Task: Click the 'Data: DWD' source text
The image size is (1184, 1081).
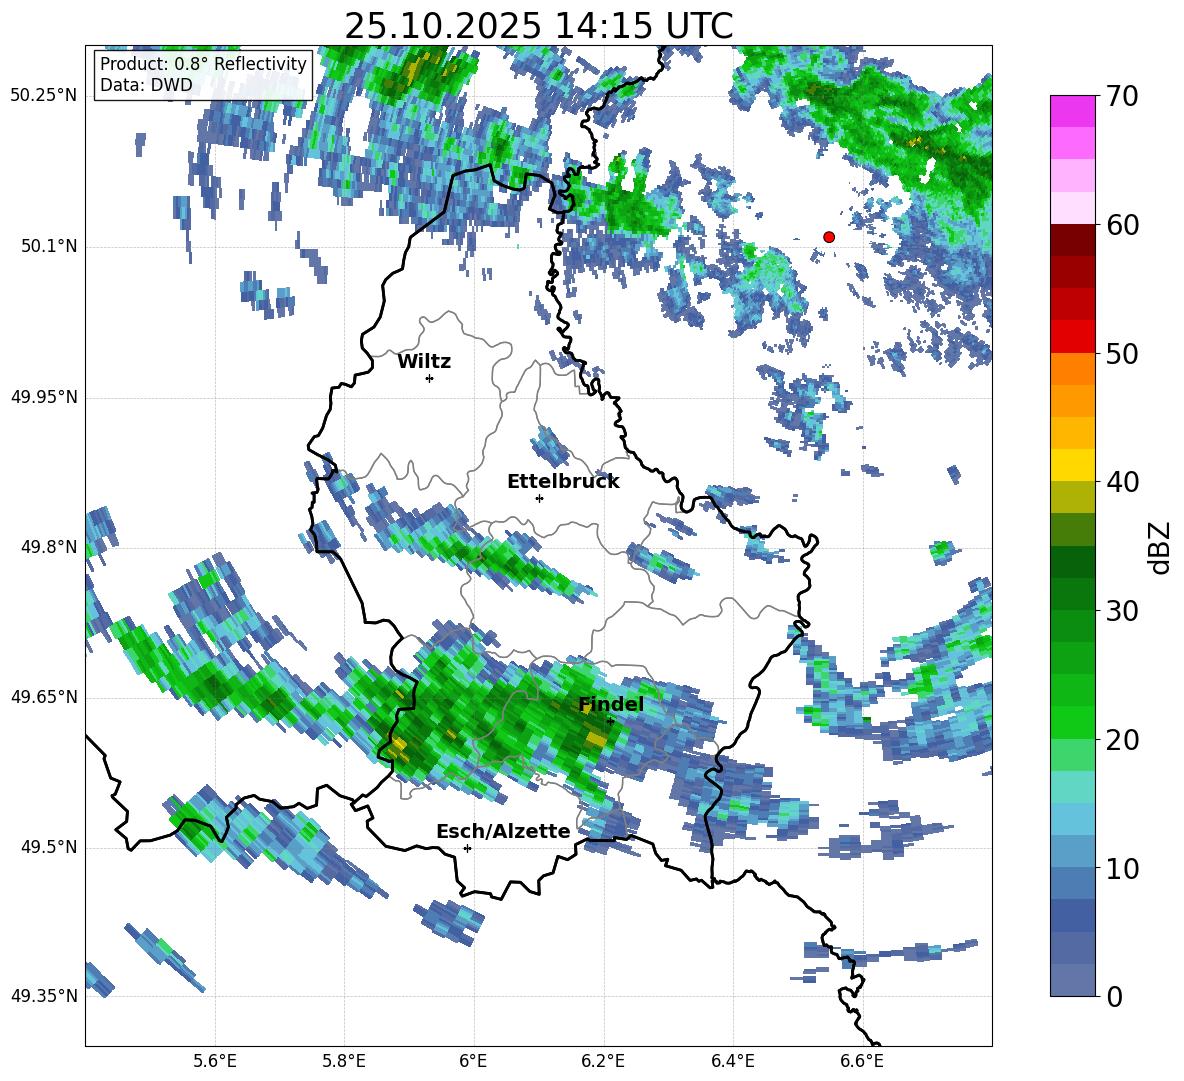Action: (x=146, y=85)
